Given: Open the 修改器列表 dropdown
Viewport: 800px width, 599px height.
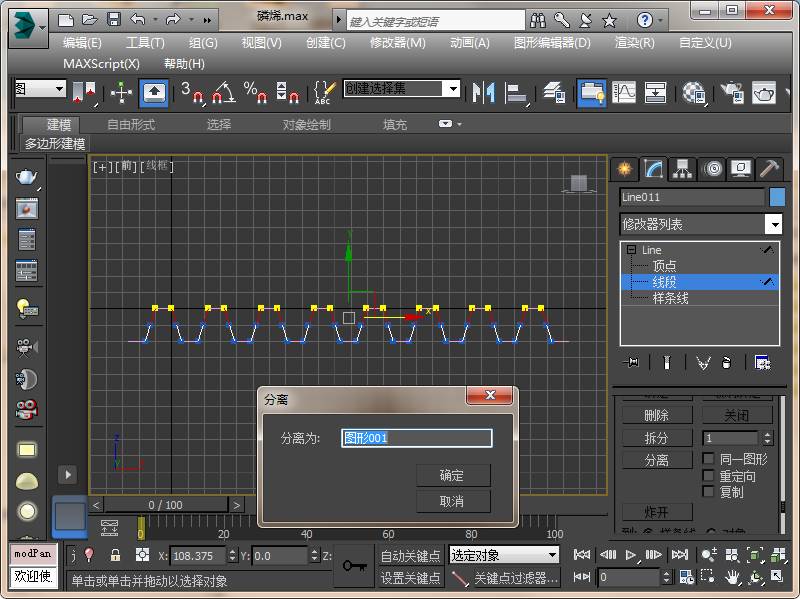Looking at the screenshot, I should [773, 224].
